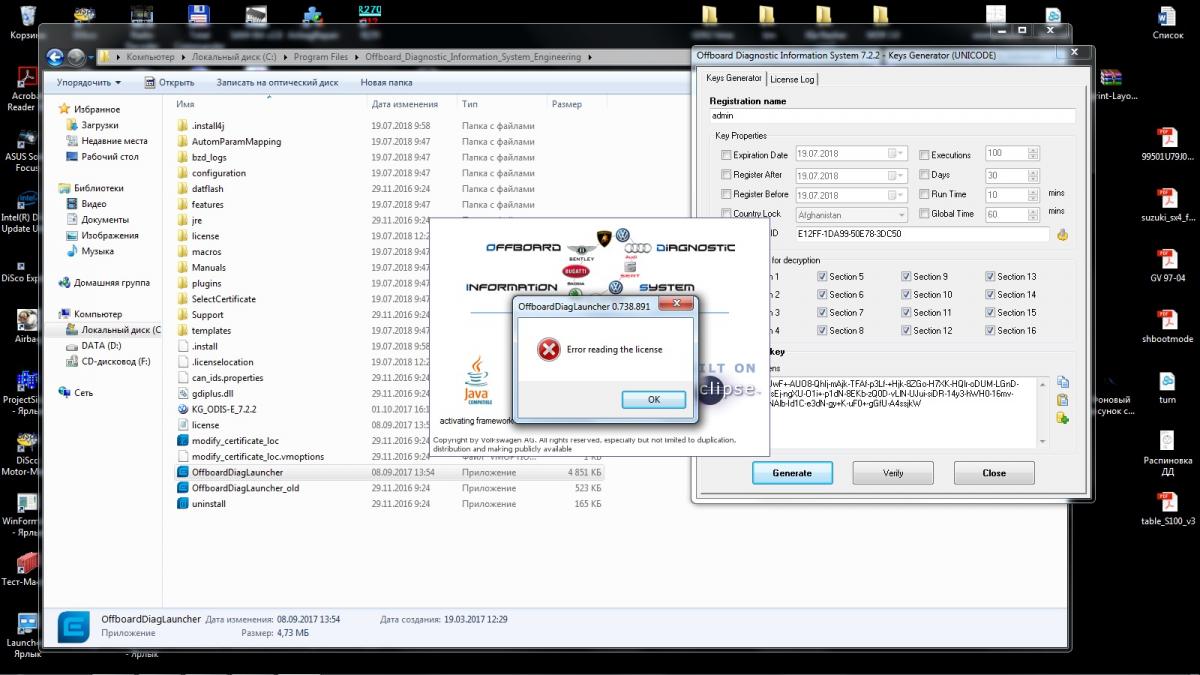Image resolution: width=1200 pixels, height=675 pixels.
Task: Click Verify button in Keys Generator
Action: coord(893,473)
